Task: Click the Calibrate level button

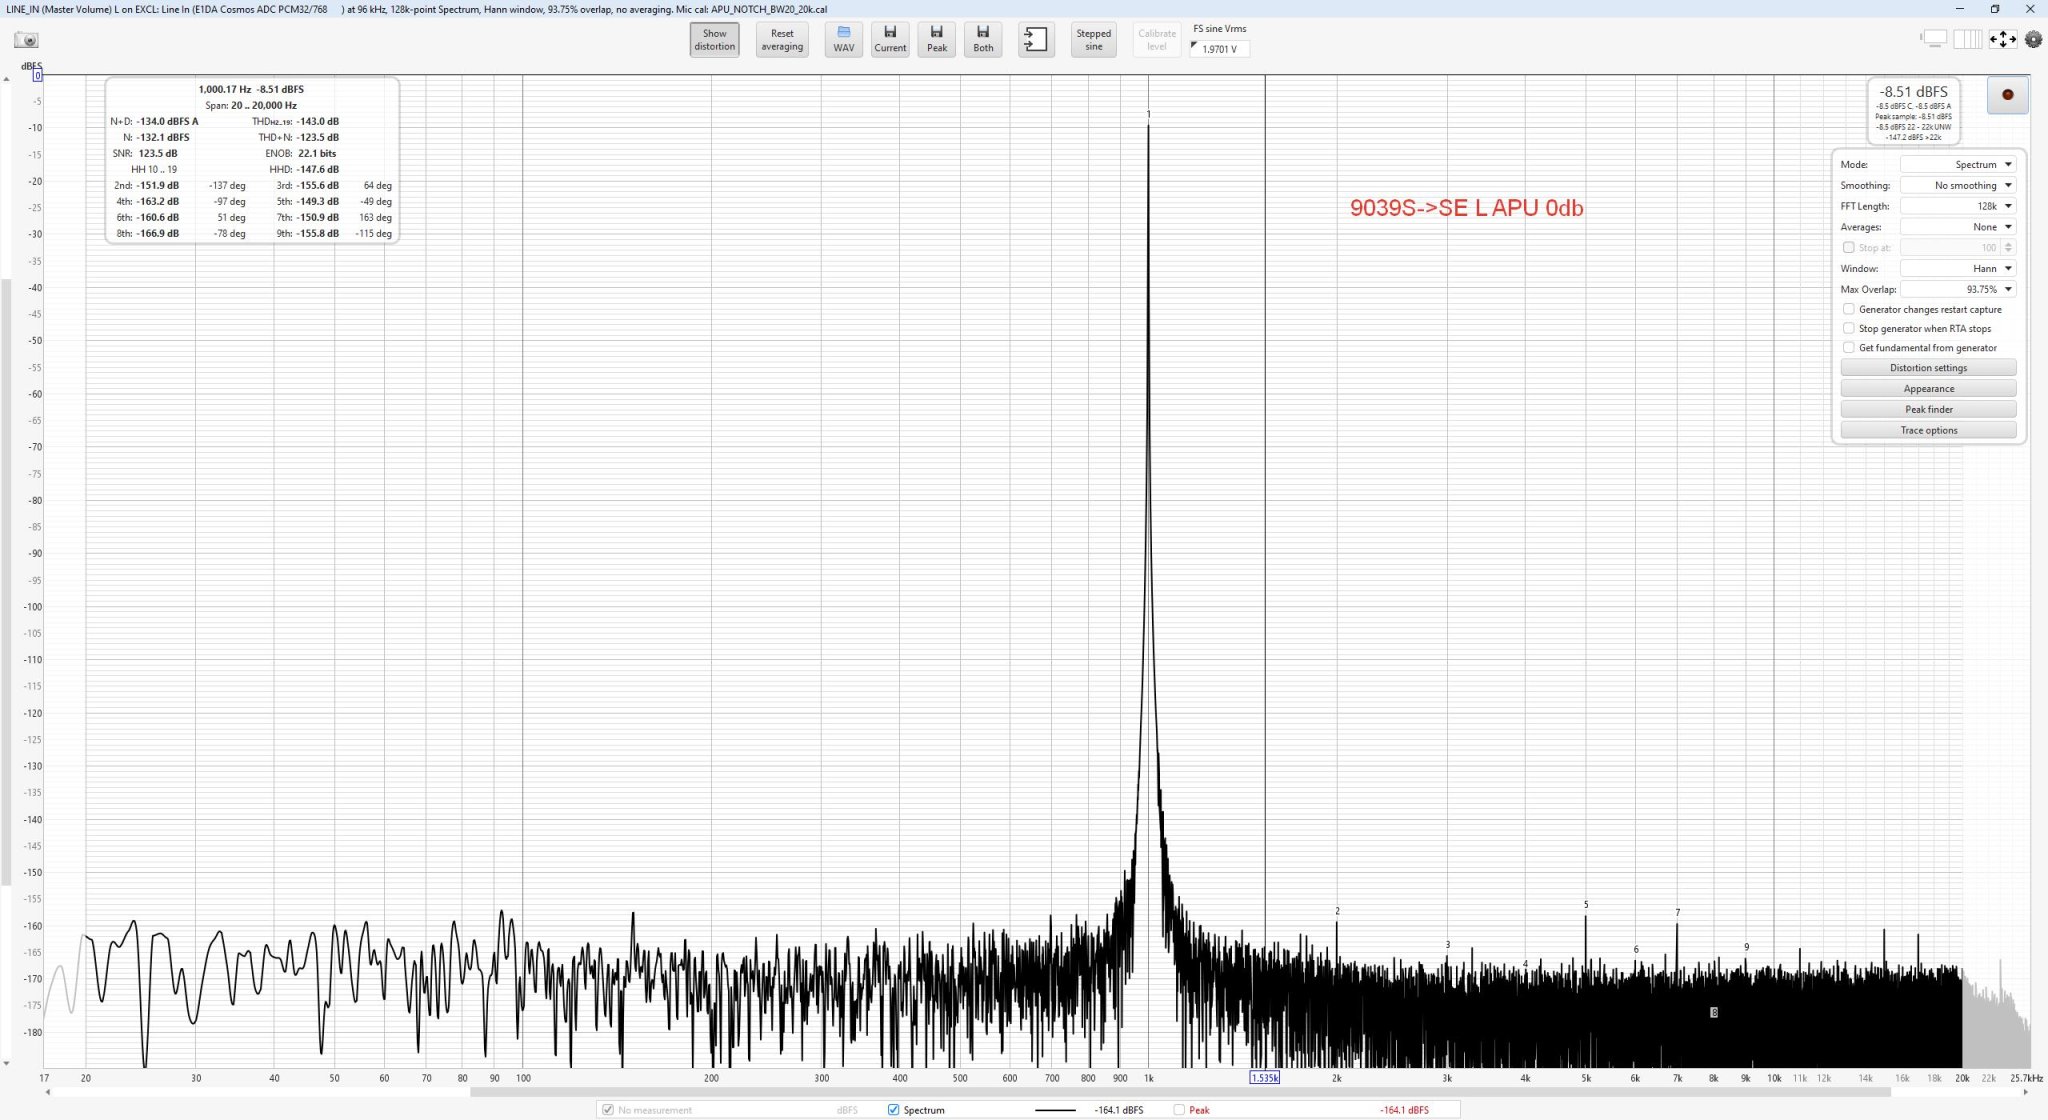Action: [x=1157, y=40]
